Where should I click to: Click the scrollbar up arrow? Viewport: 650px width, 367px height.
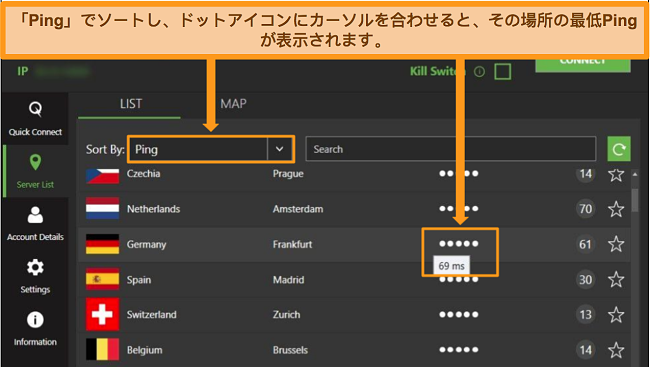[635, 174]
